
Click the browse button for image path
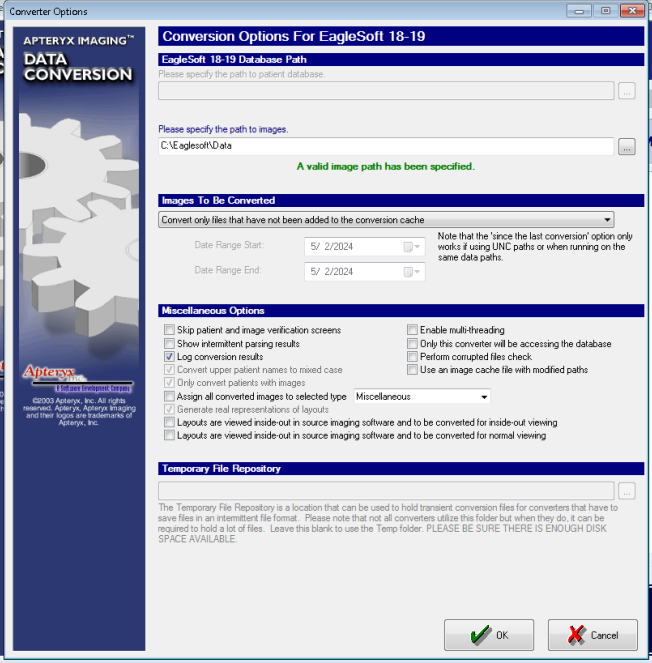pos(626,147)
